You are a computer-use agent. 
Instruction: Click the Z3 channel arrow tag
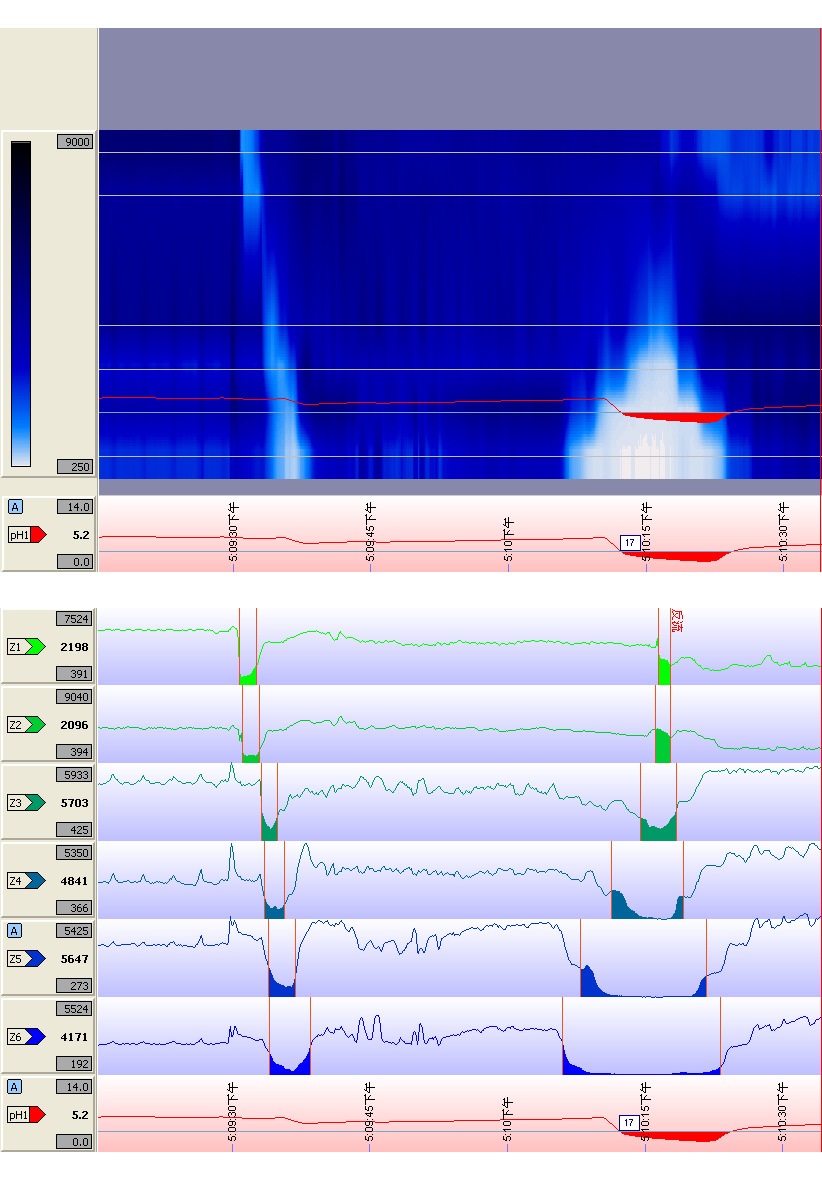(26, 803)
